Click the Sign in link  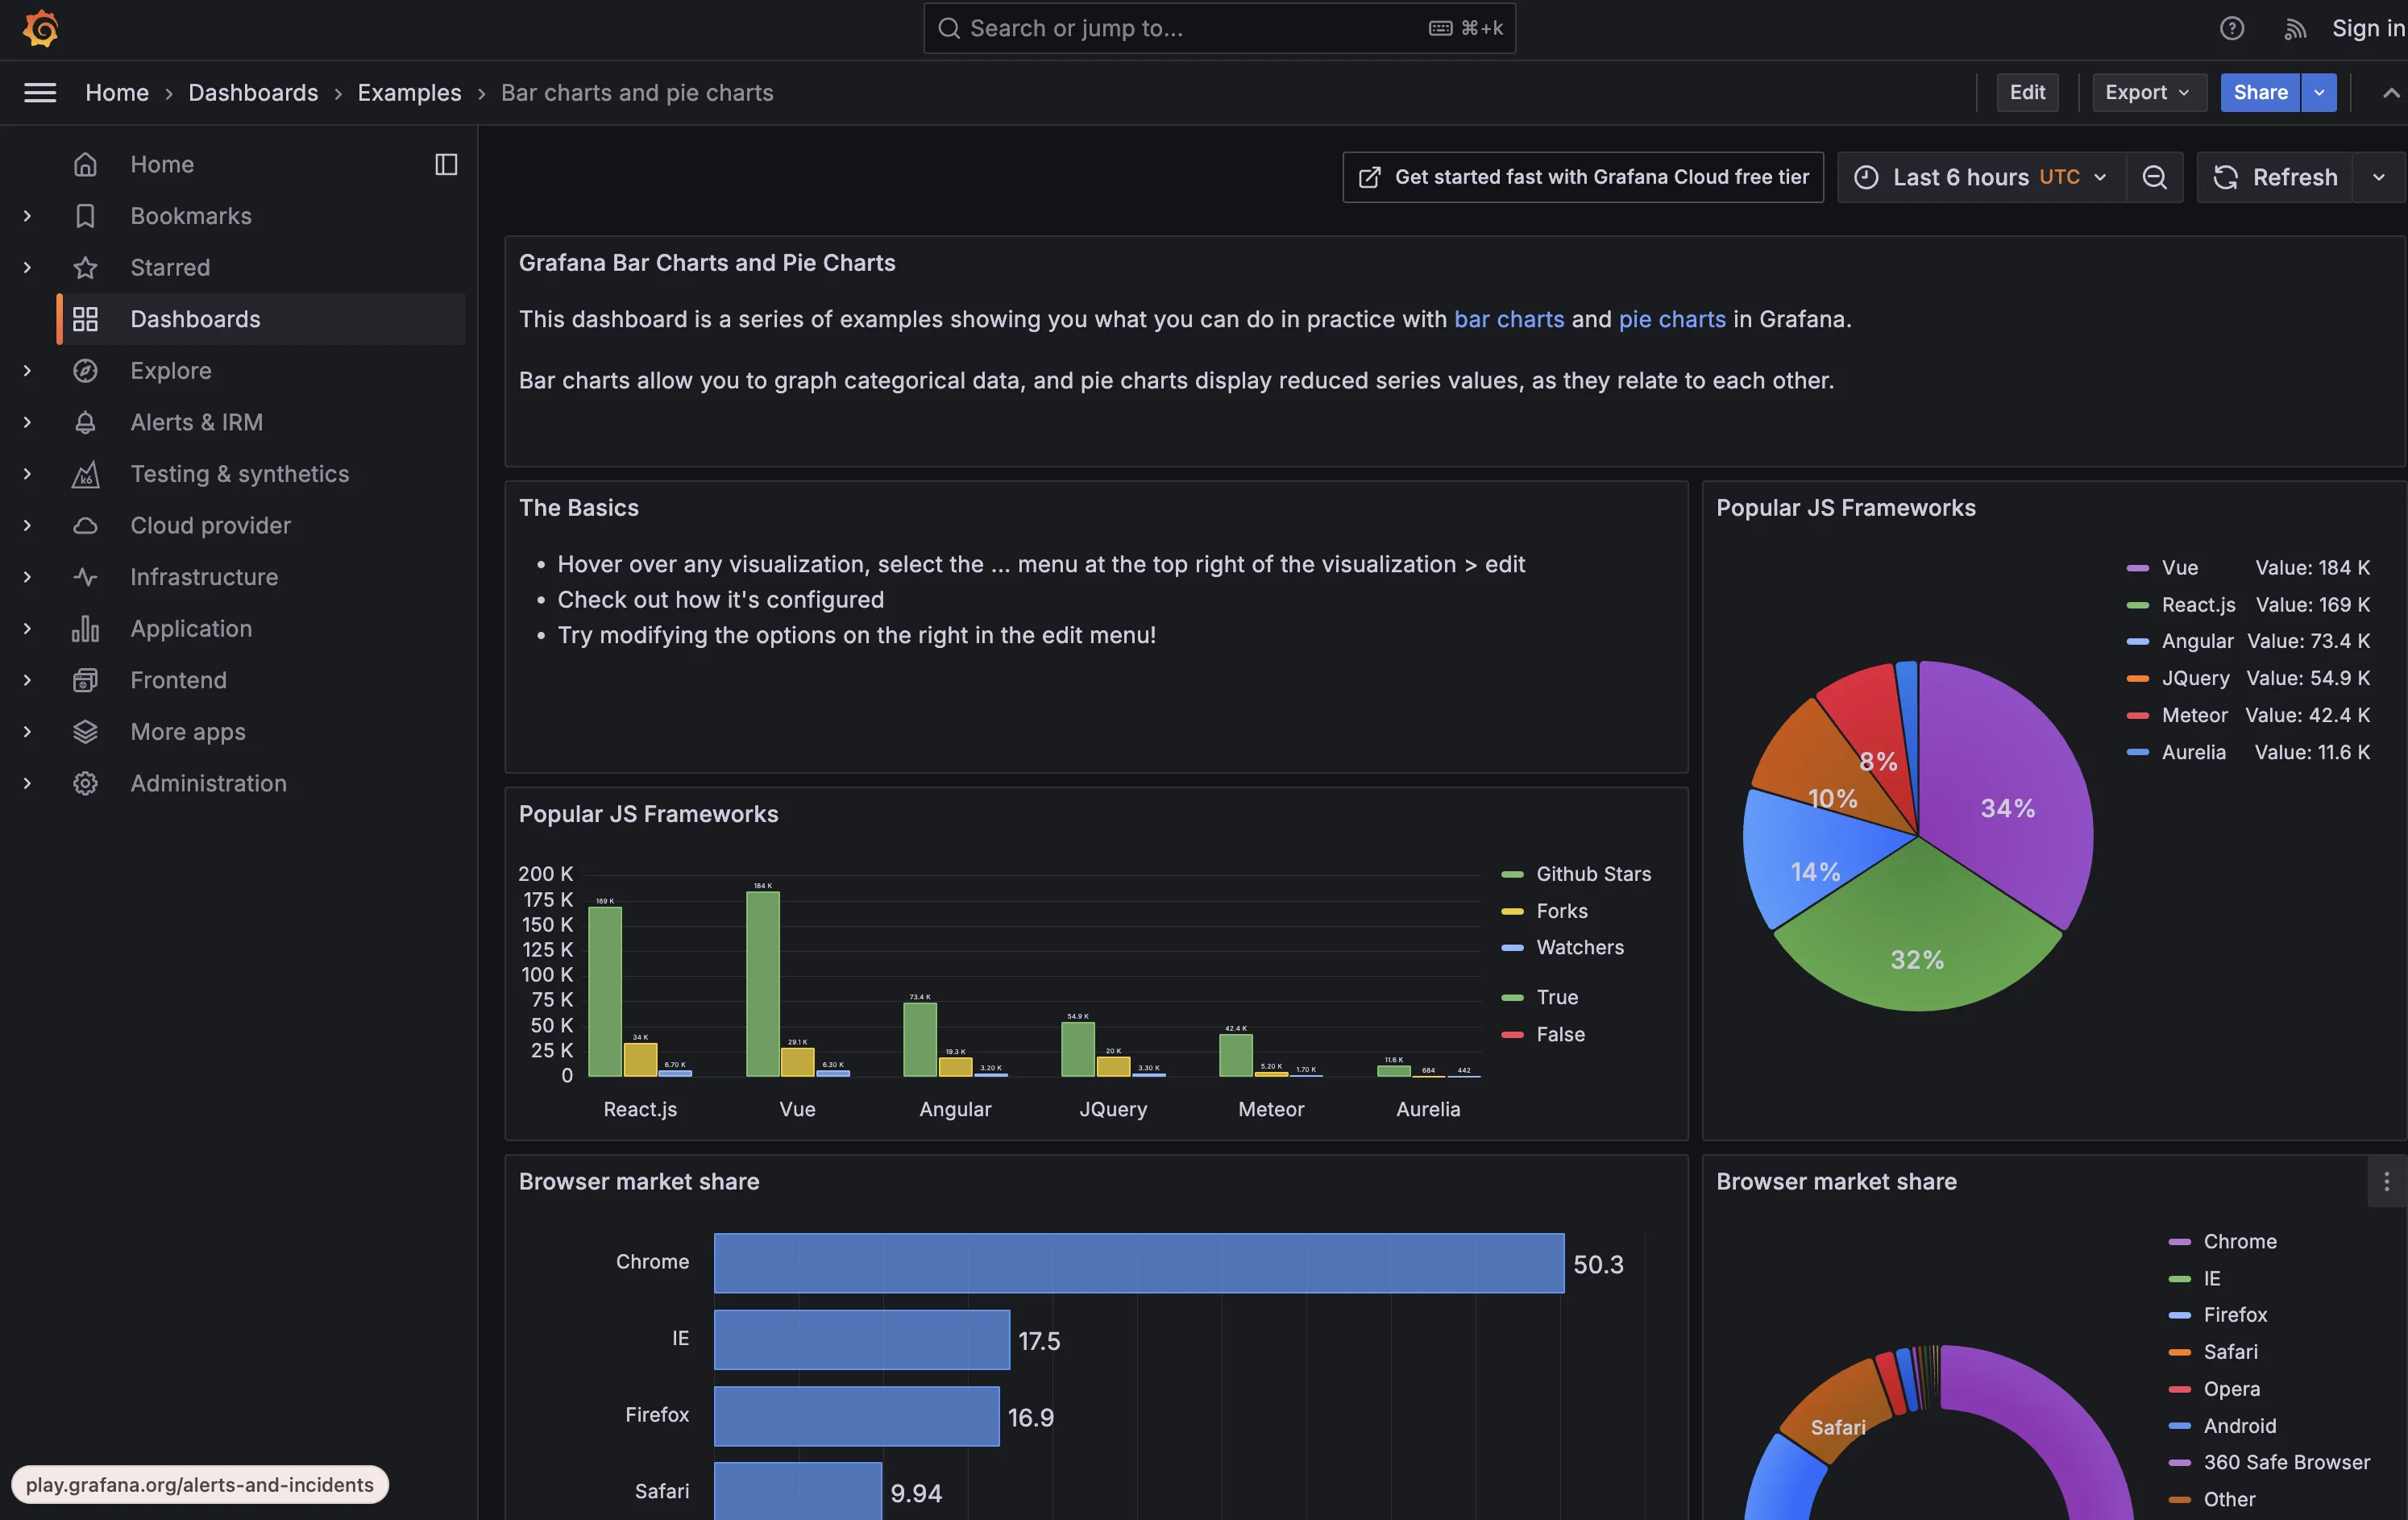(x=2368, y=28)
